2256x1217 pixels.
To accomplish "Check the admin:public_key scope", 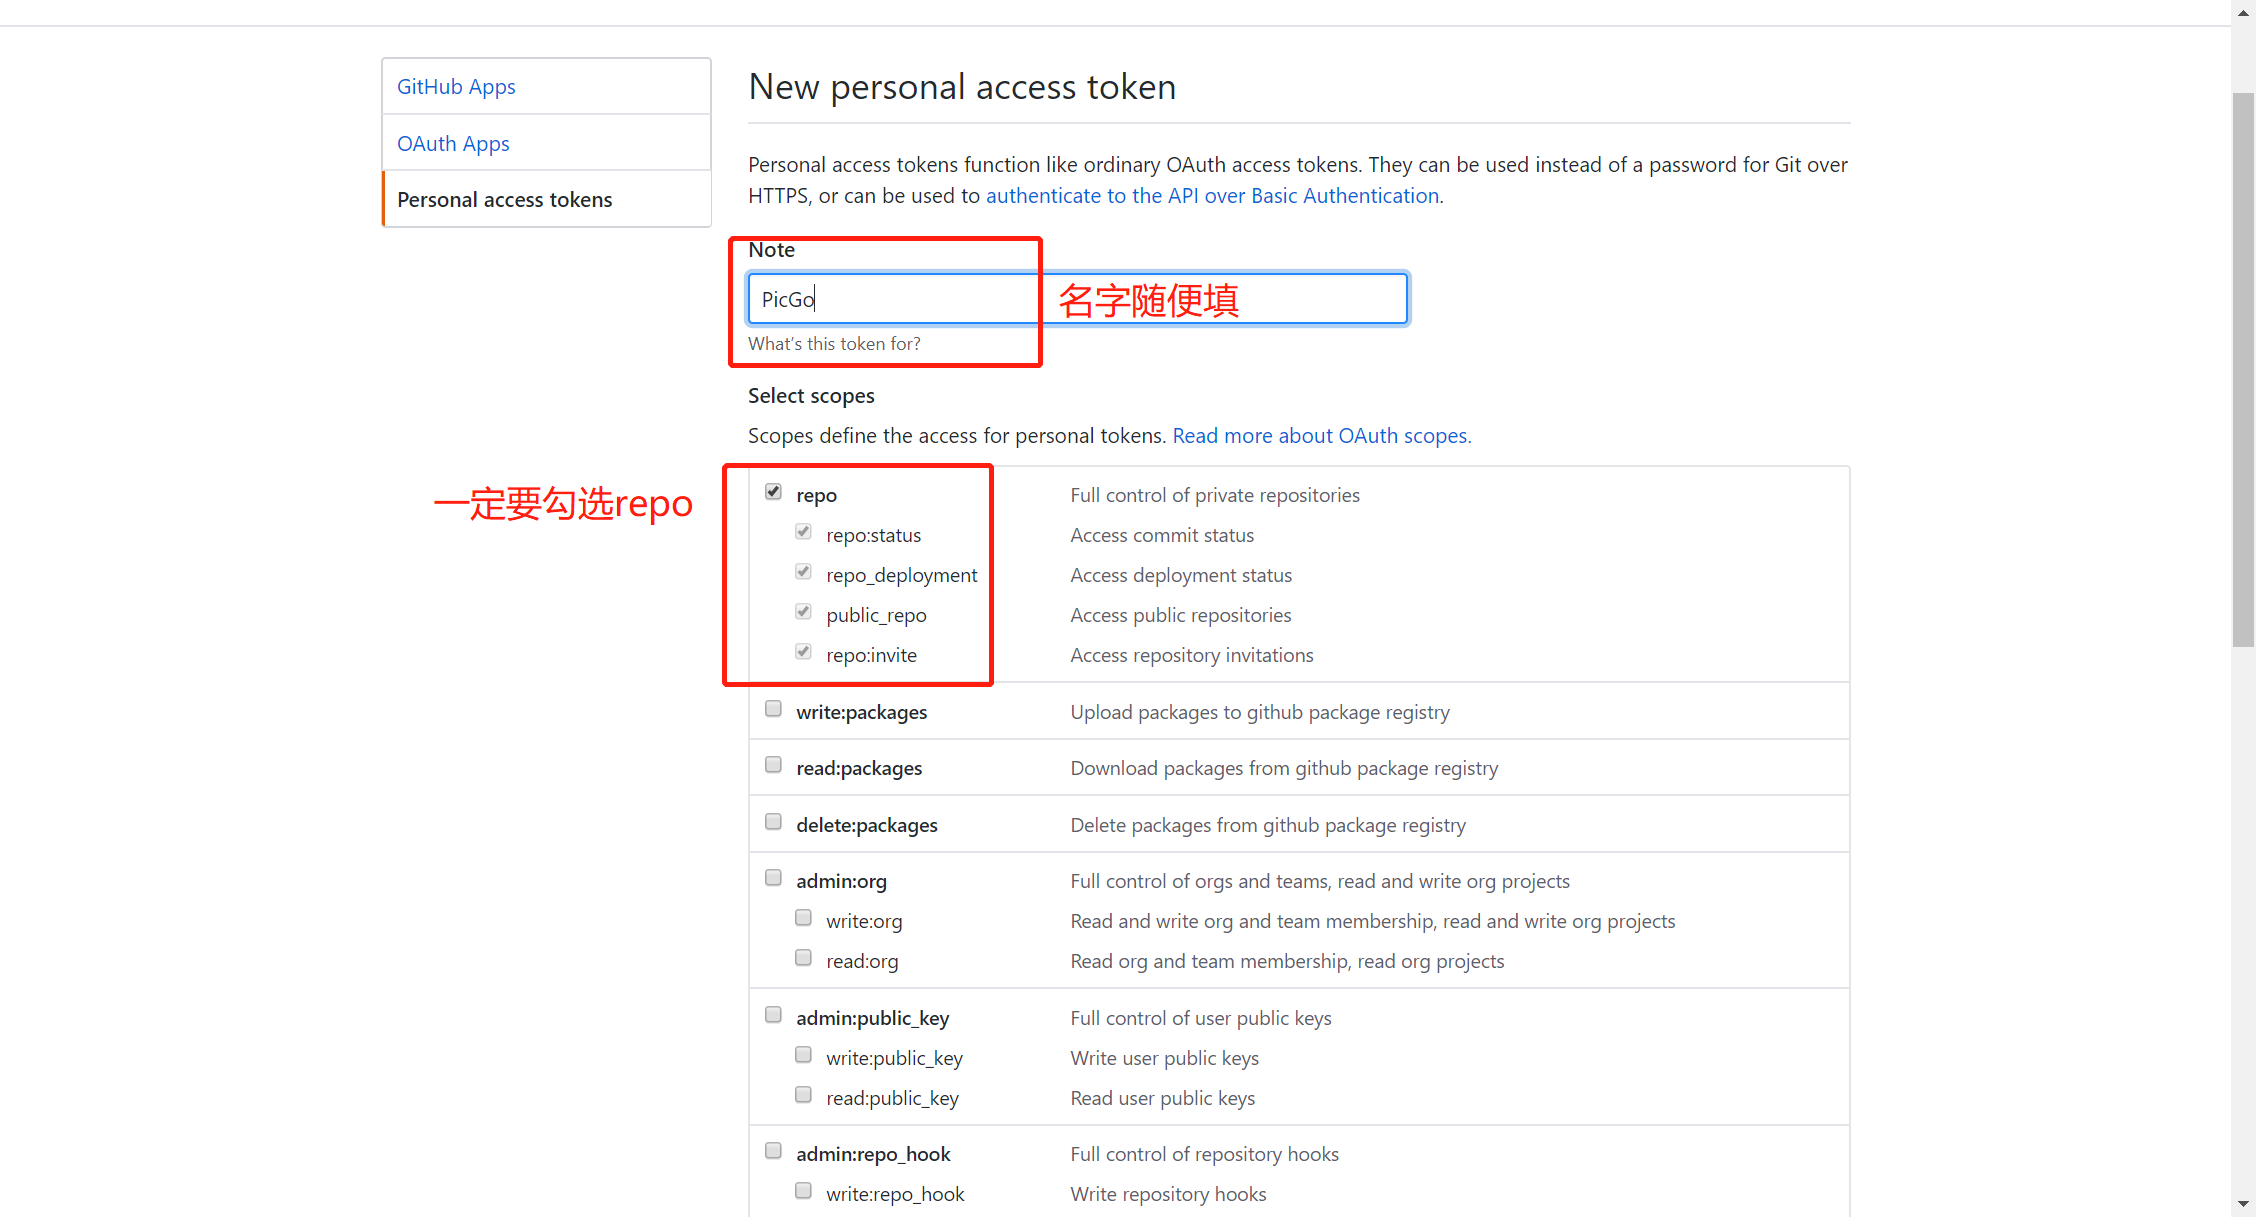I will 773,1014.
